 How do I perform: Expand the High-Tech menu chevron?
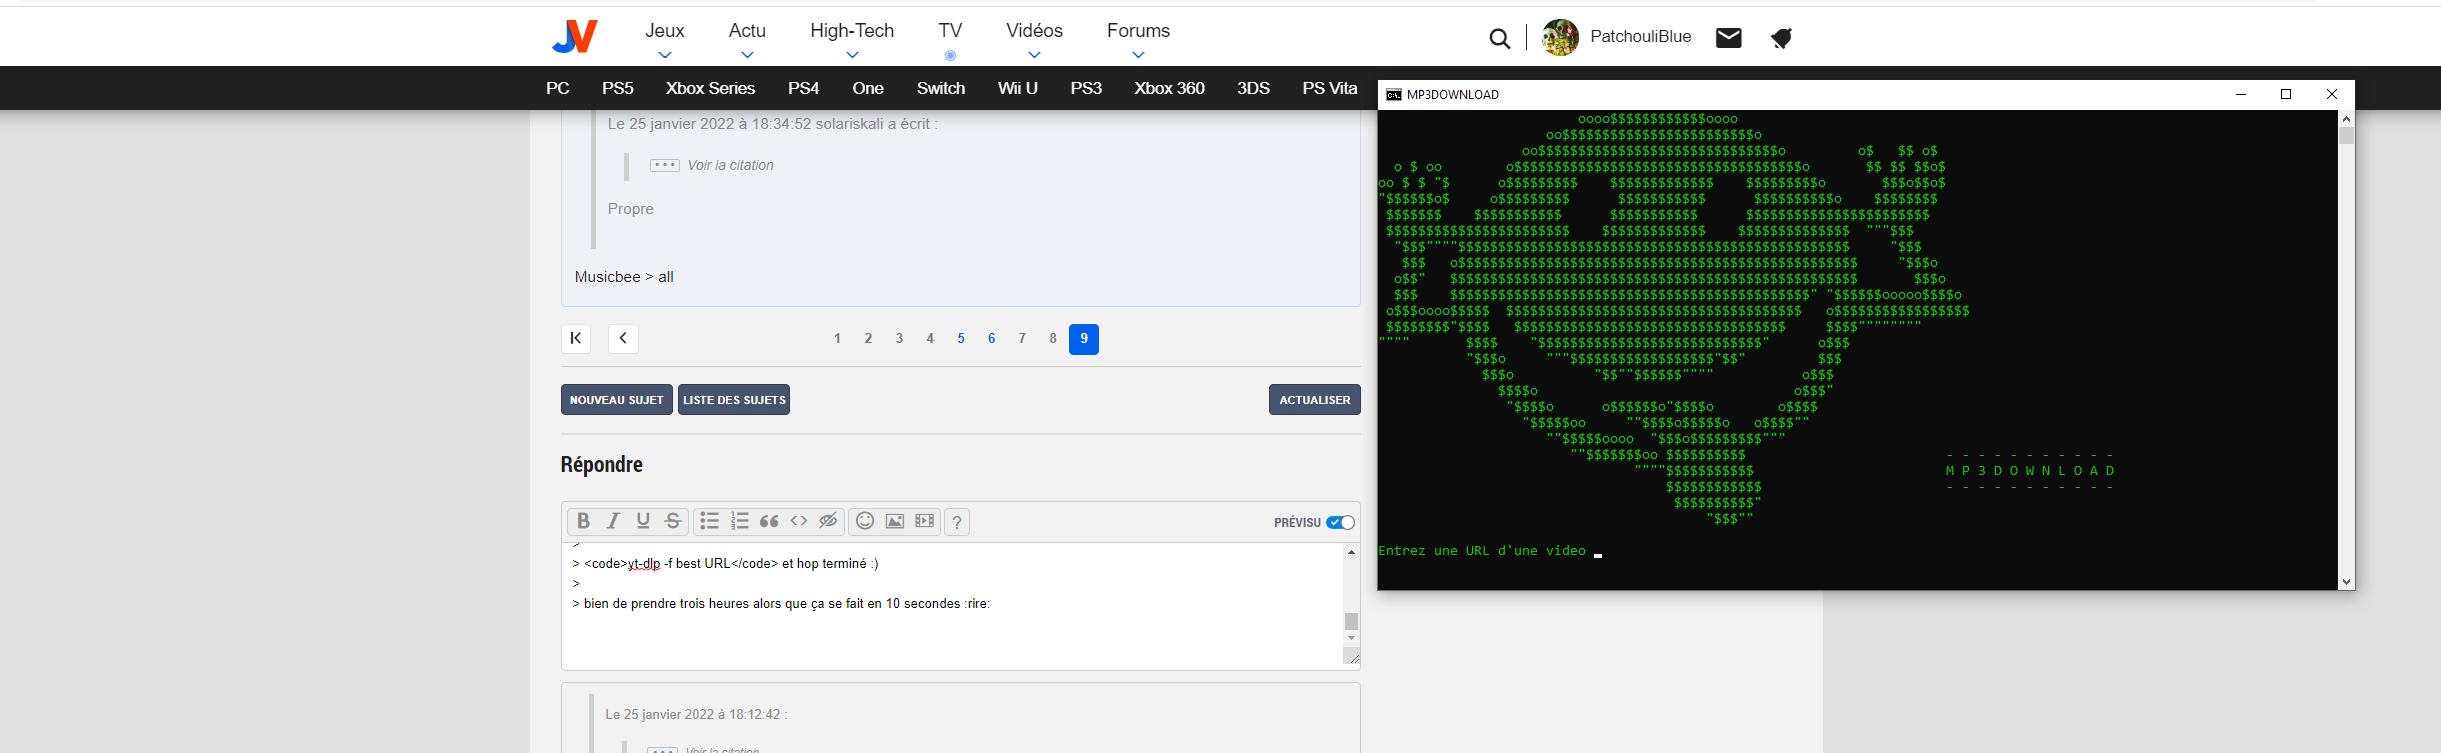(x=852, y=55)
